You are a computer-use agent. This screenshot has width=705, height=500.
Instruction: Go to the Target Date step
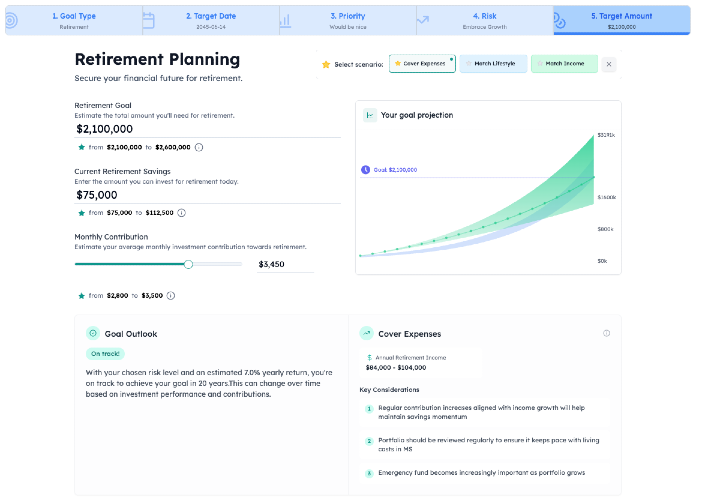point(211,20)
